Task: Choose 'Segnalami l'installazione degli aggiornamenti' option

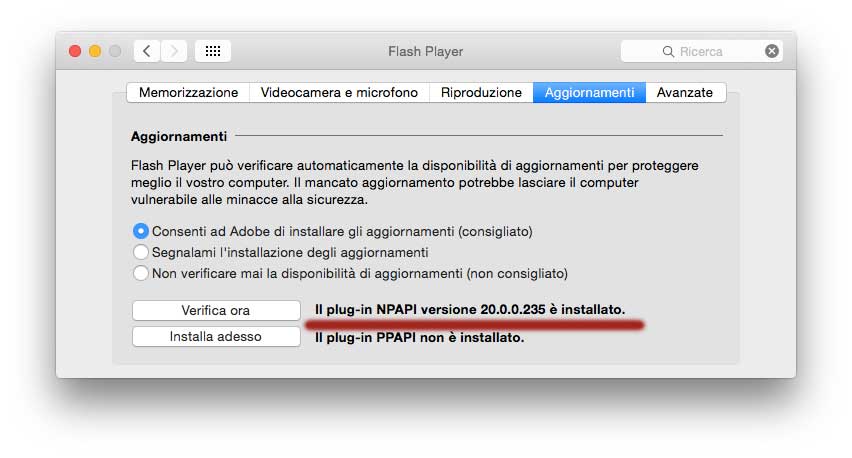Action: tap(141, 252)
